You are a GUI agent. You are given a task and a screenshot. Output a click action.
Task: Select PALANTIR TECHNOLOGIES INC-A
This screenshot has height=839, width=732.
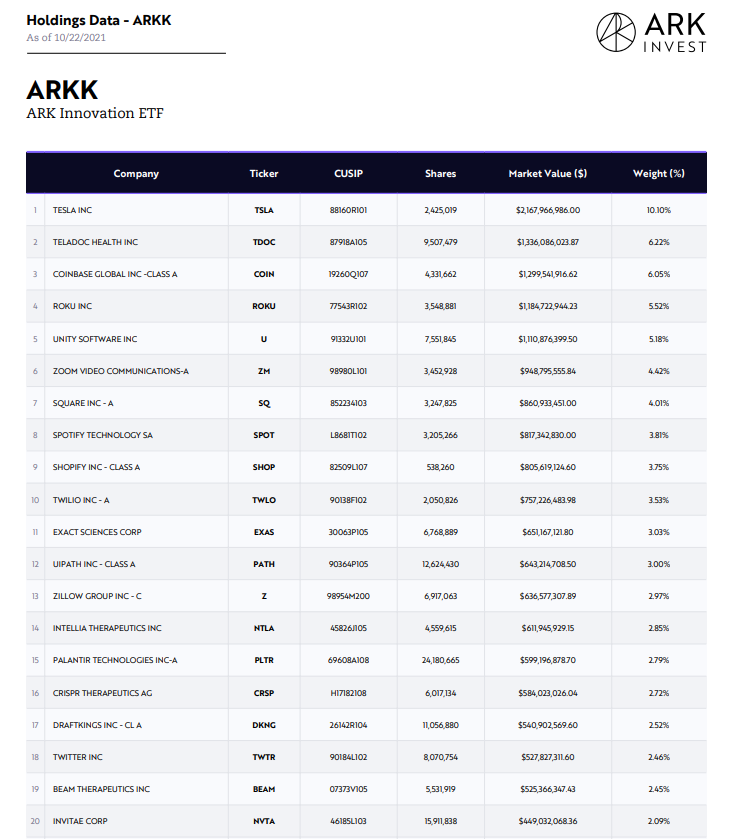115,661
